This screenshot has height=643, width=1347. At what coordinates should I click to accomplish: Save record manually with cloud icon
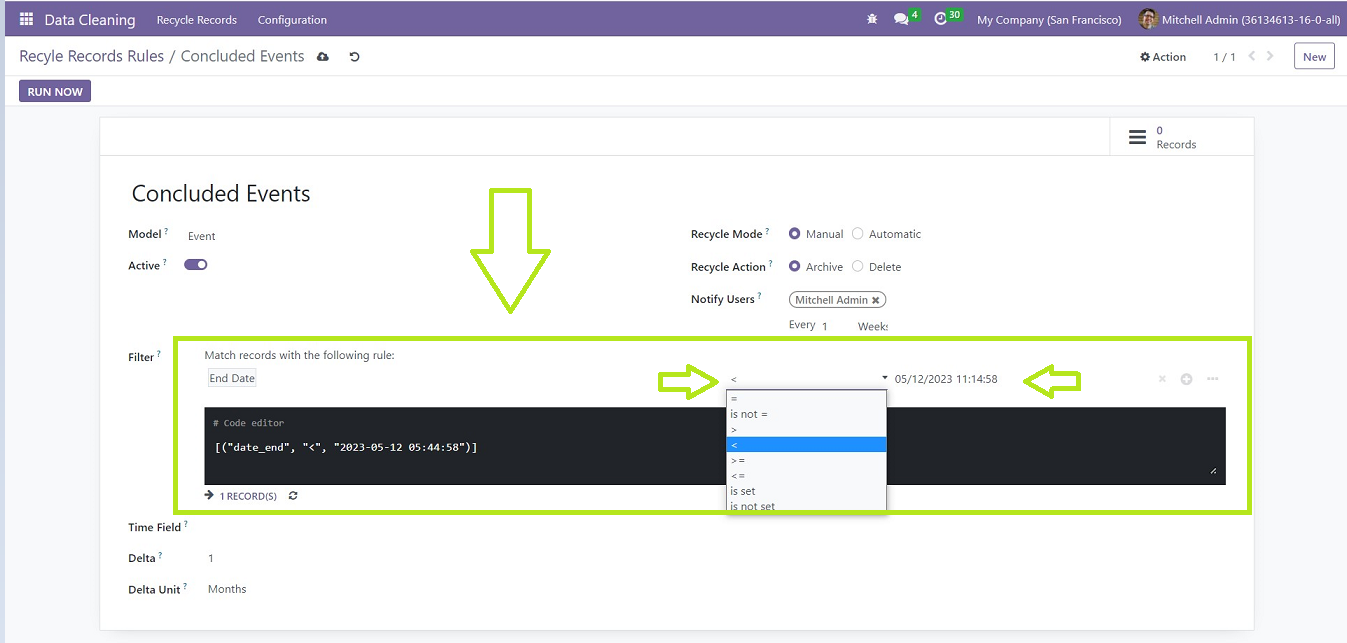tap(322, 57)
